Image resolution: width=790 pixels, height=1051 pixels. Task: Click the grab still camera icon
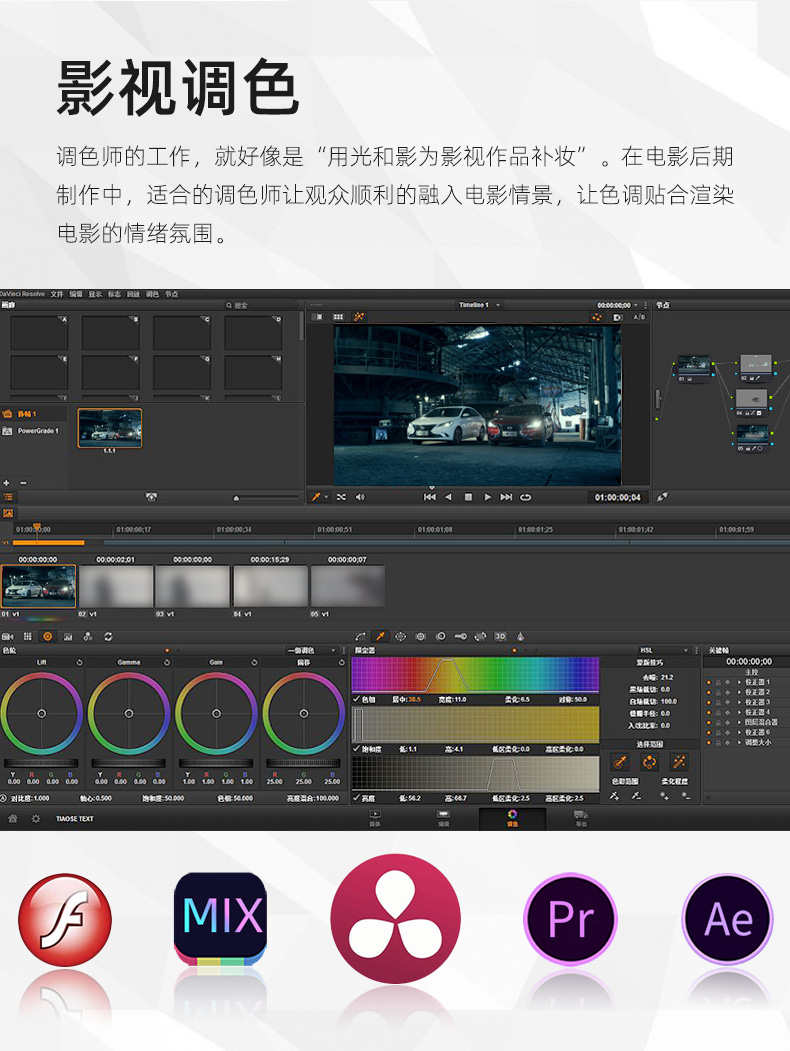(x=151, y=497)
